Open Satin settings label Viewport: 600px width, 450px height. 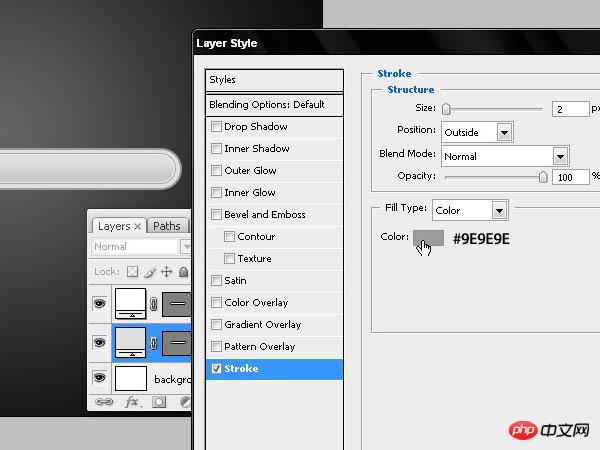pyautogui.click(x=235, y=280)
